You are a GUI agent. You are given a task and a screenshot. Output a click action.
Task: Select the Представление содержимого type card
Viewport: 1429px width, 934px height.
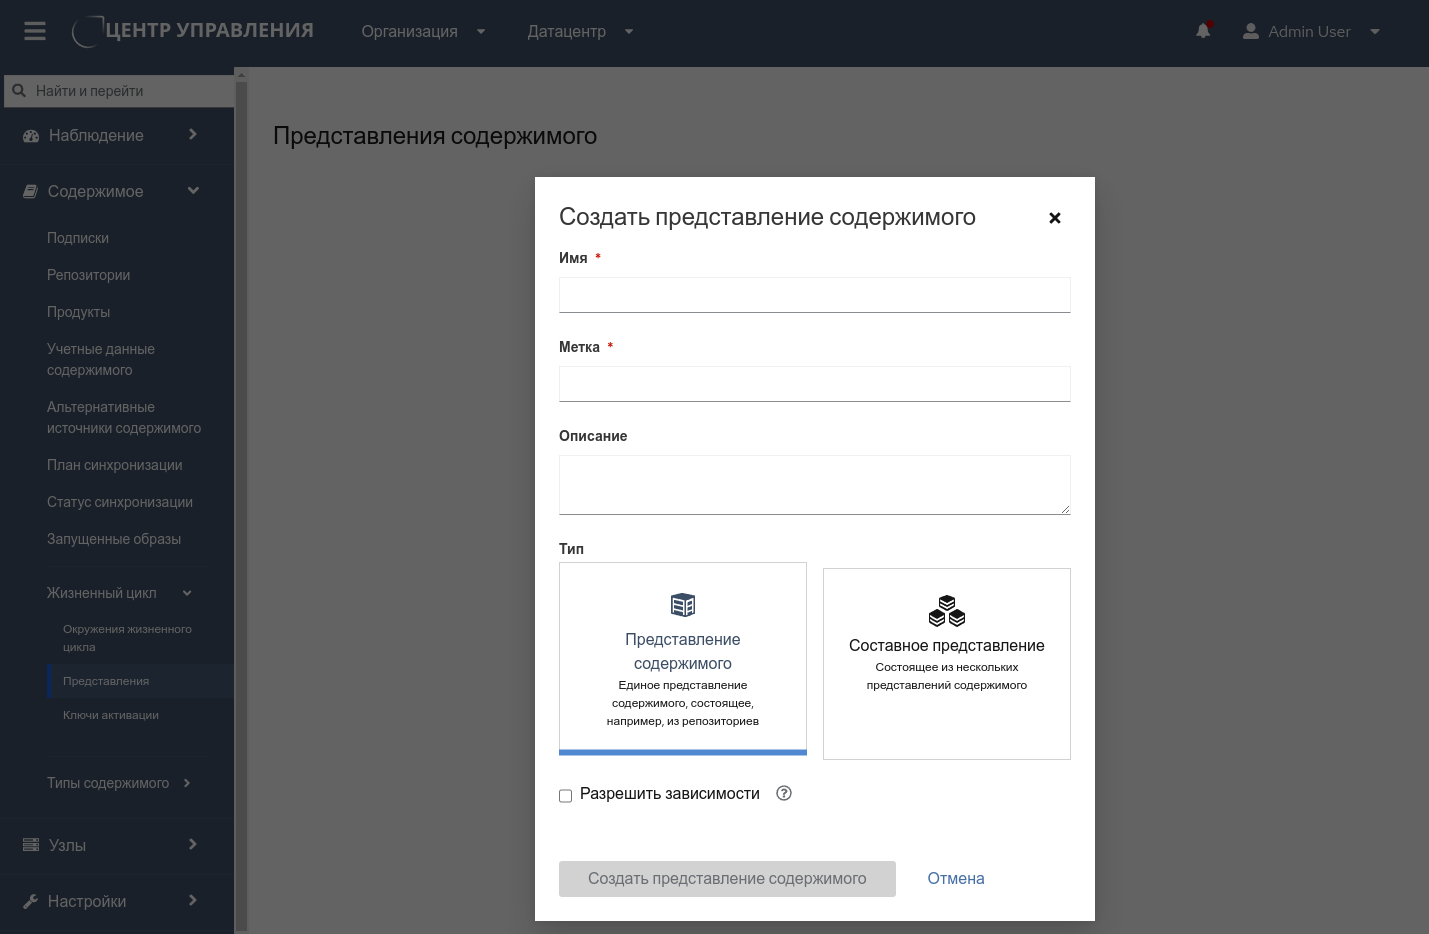click(x=683, y=658)
